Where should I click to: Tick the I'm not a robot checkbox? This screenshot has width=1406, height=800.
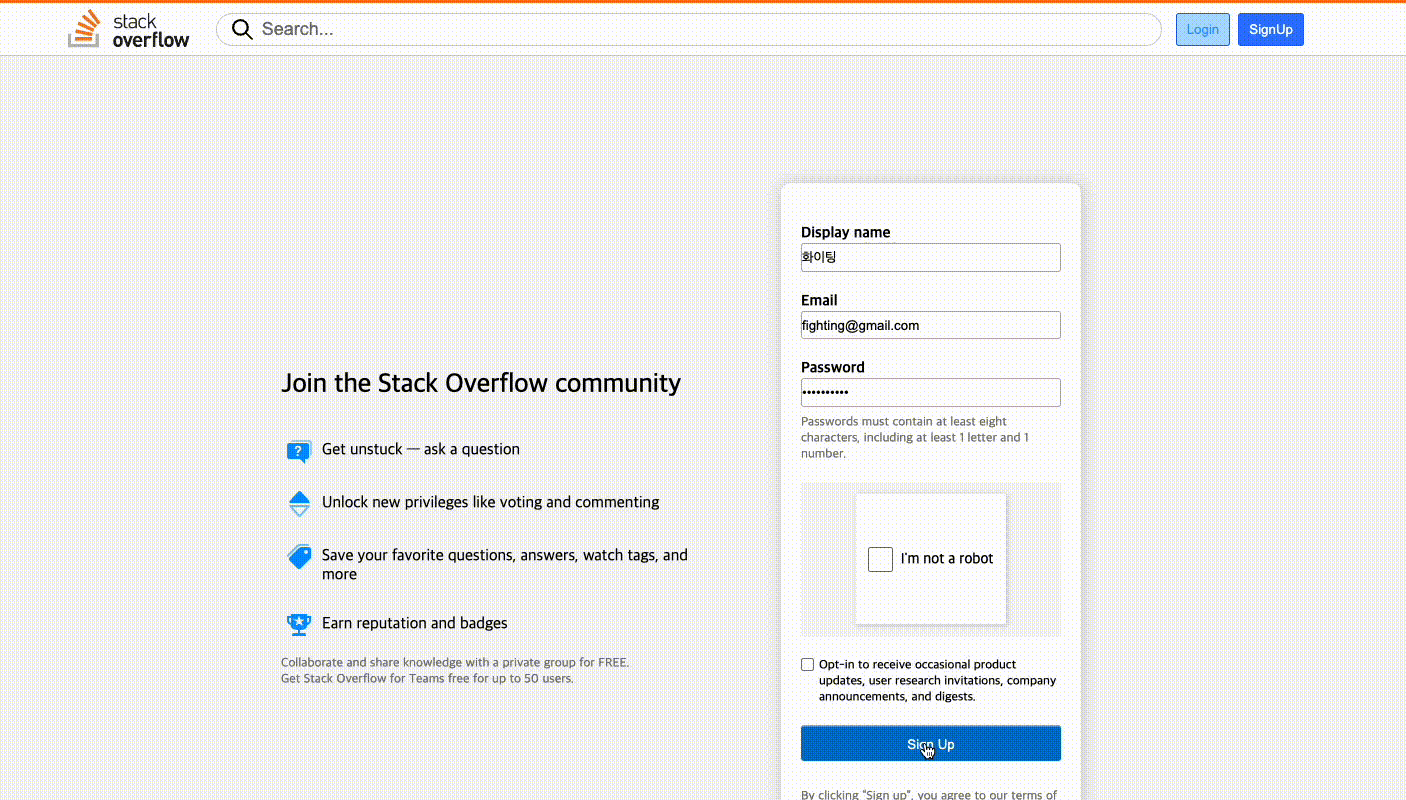point(880,559)
